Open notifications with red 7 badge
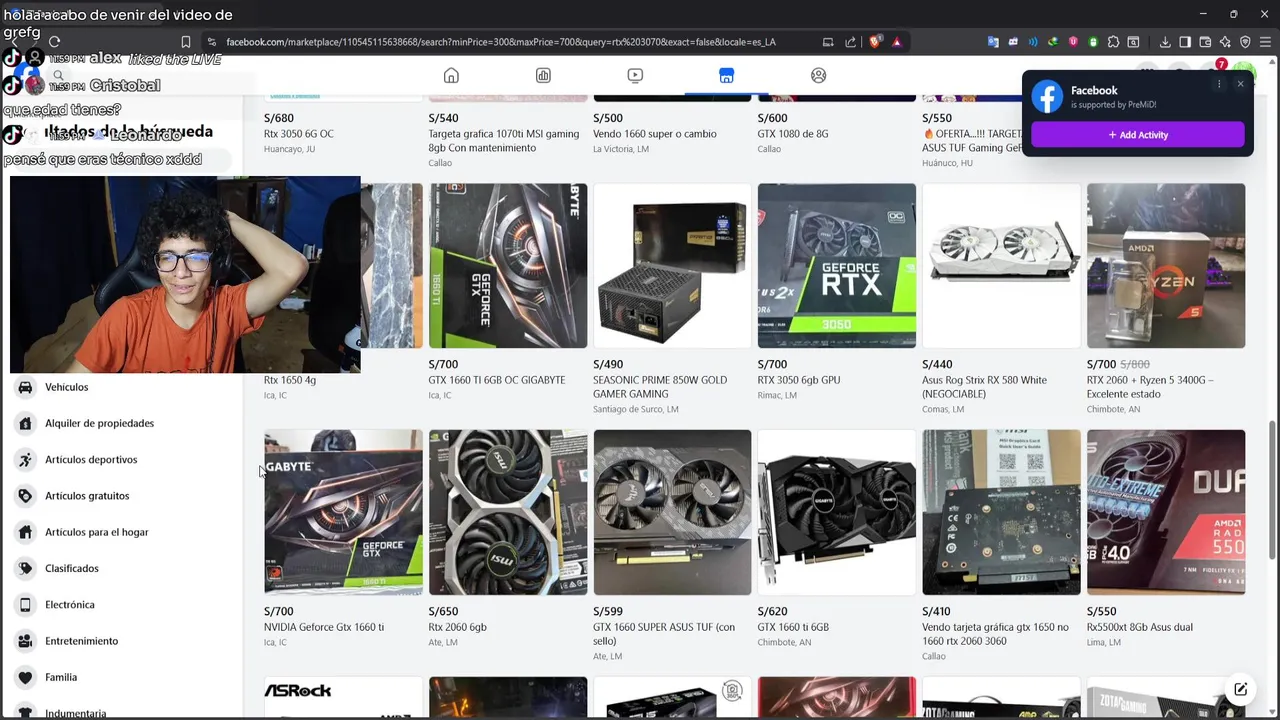The height and width of the screenshot is (720, 1280). point(1212,73)
